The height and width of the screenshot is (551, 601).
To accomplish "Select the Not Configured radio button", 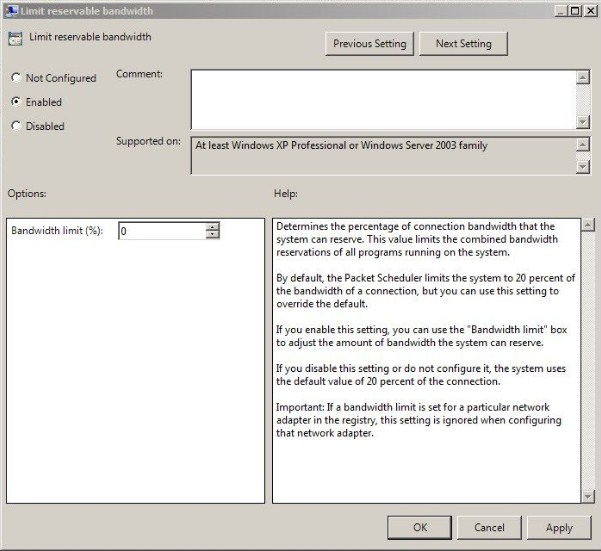I will 16,78.
